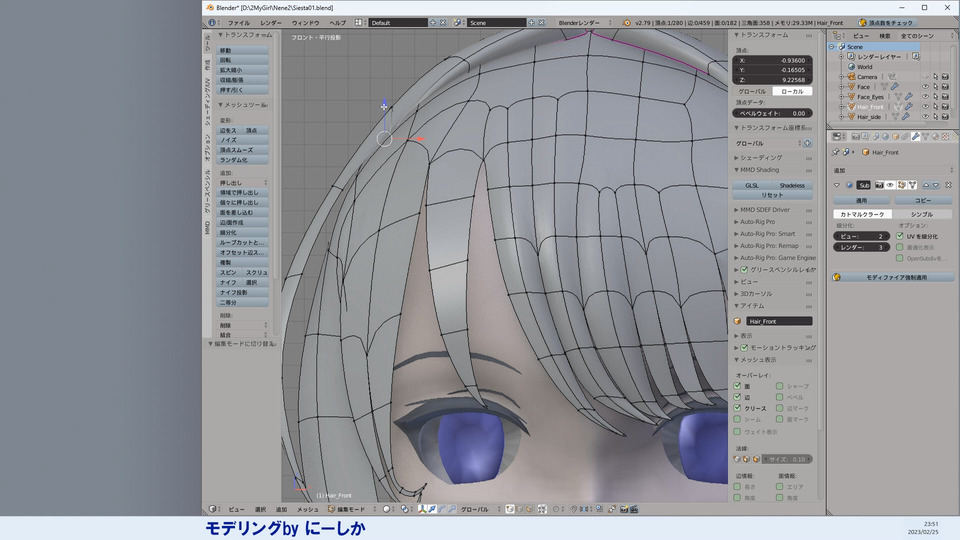Open the mesh Data triangle tab in properties

(x=925, y=137)
